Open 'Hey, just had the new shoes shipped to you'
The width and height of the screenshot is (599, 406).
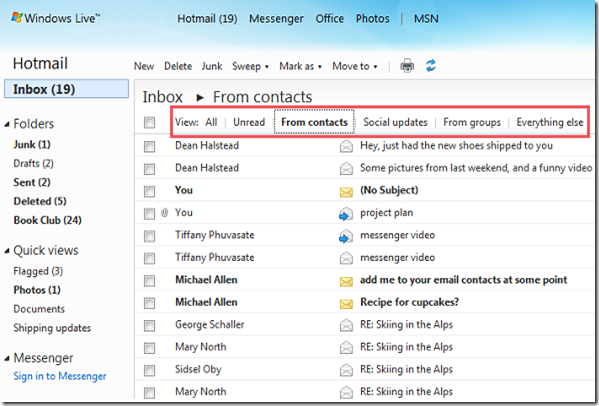click(x=456, y=146)
